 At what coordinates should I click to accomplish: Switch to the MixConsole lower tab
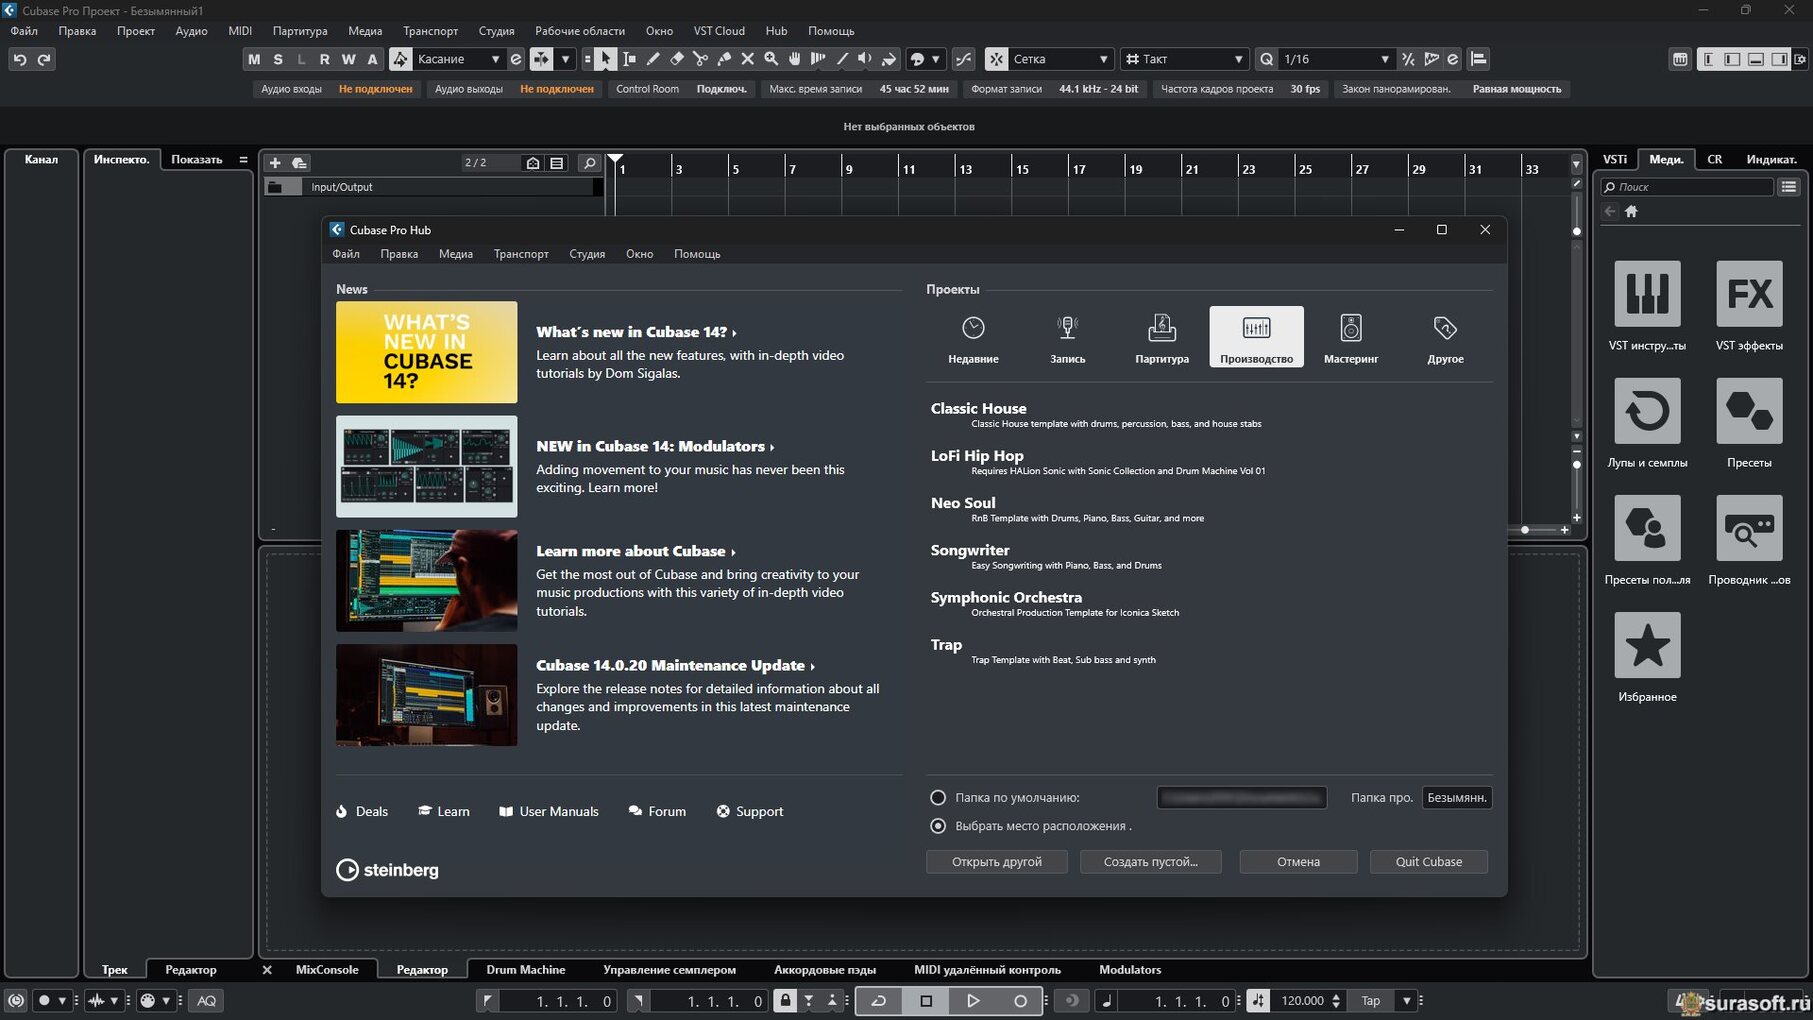pos(327,969)
